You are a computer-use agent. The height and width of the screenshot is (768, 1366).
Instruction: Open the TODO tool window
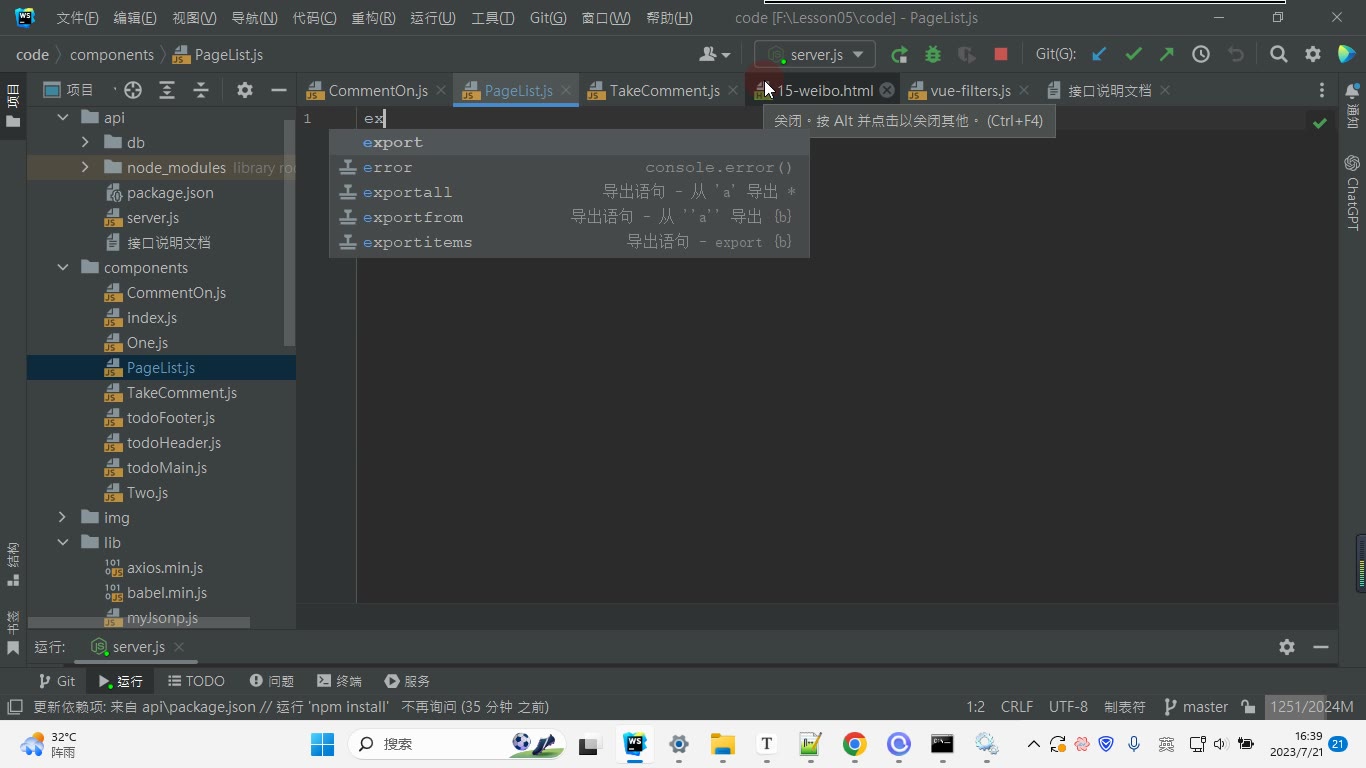tap(196, 681)
